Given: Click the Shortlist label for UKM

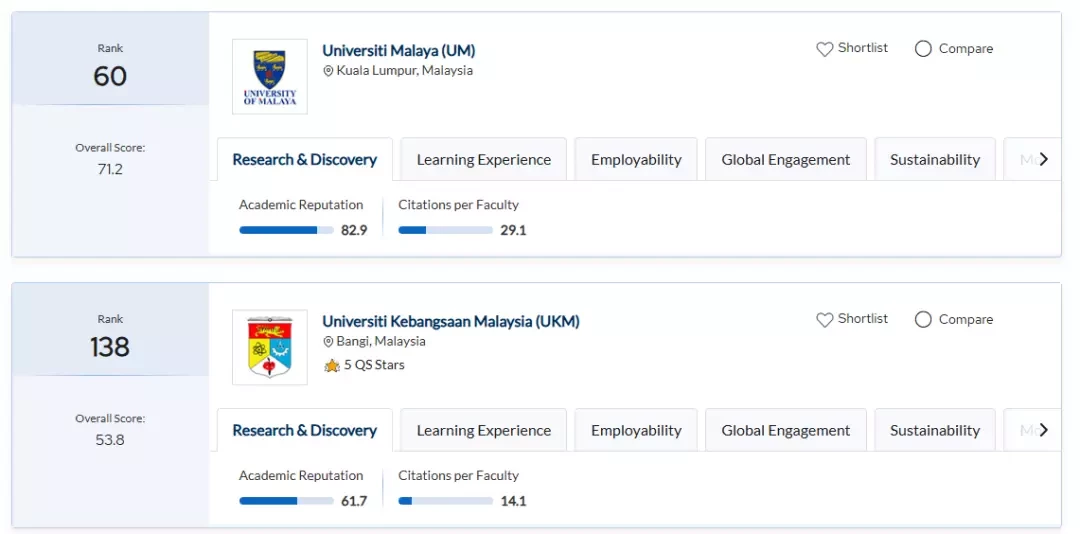Looking at the screenshot, I should click(x=862, y=319).
